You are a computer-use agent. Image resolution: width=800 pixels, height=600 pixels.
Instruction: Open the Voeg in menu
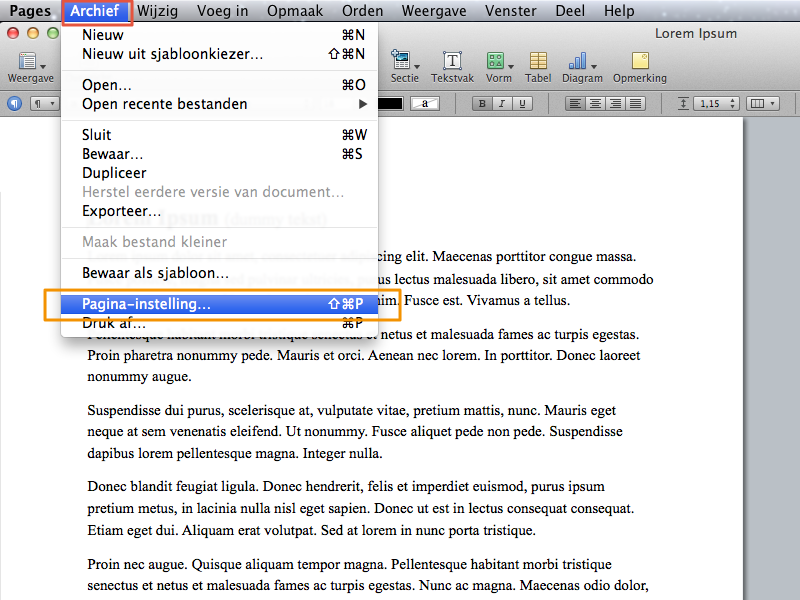tap(222, 11)
